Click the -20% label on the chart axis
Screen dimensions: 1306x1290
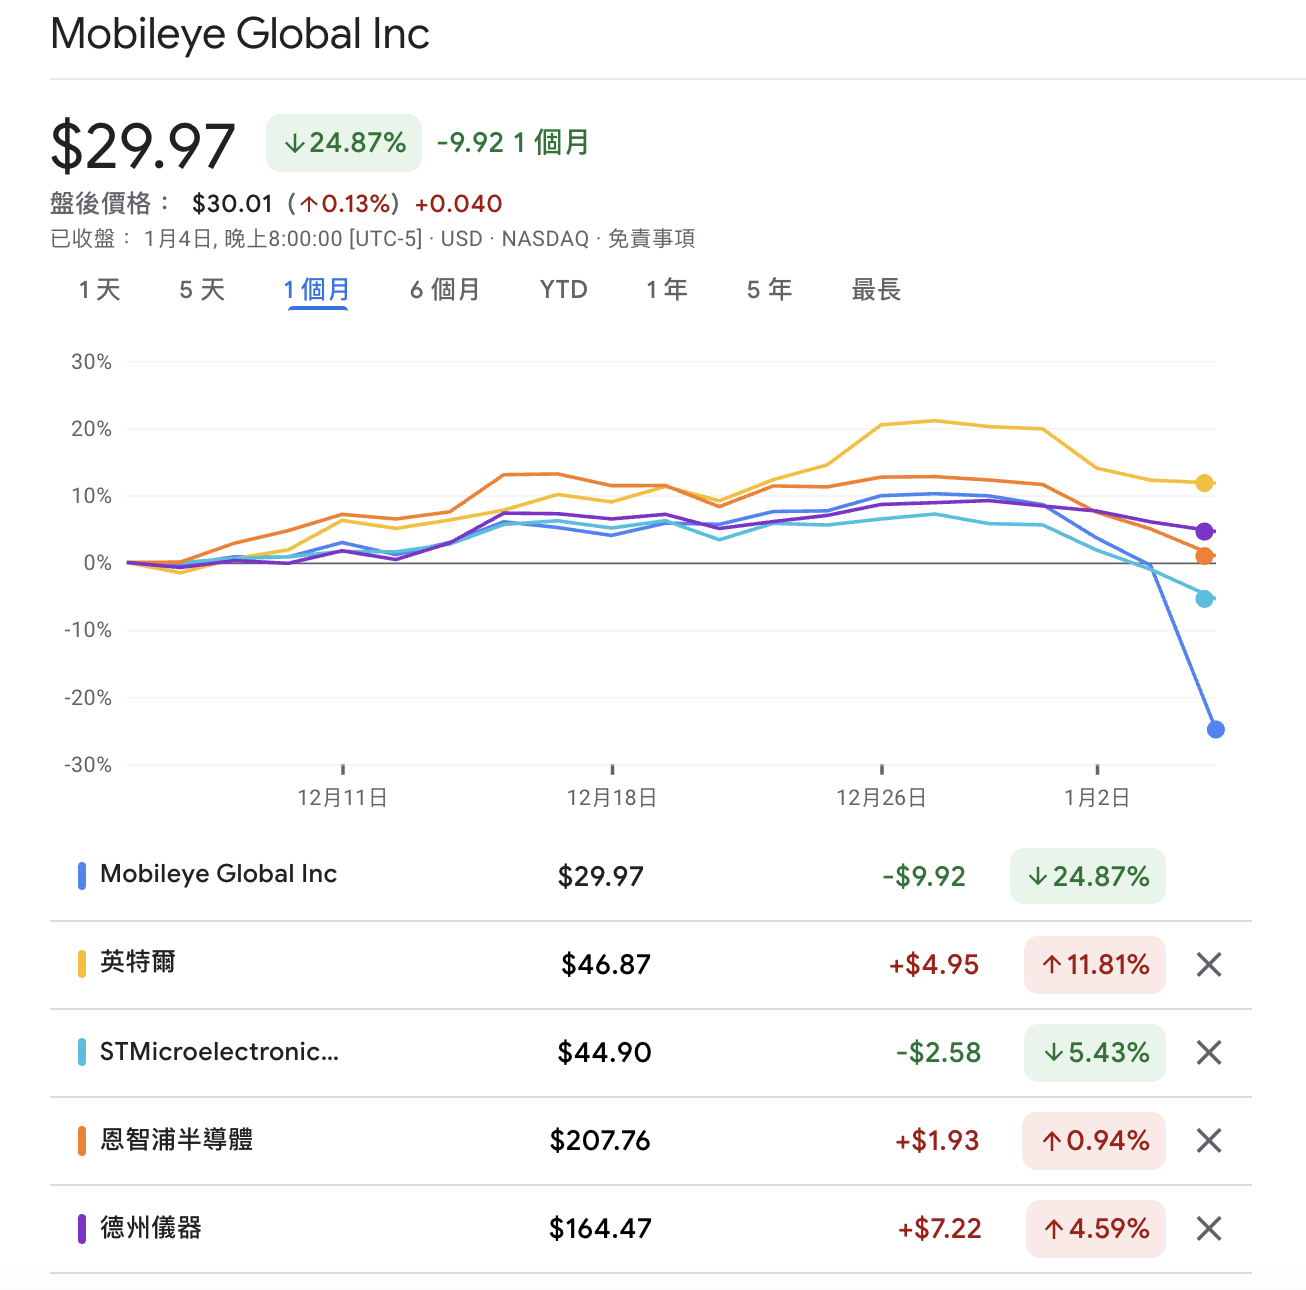tap(88, 698)
